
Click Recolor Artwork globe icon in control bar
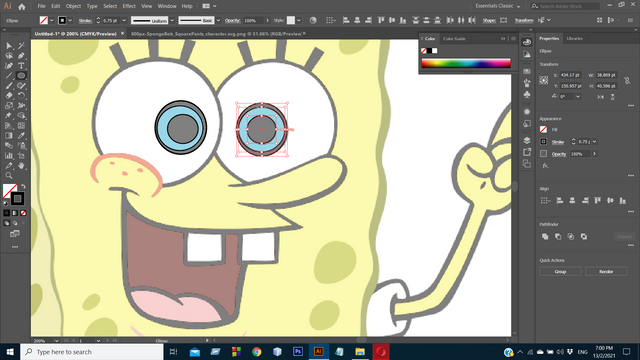pyautogui.click(x=313, y=20)
